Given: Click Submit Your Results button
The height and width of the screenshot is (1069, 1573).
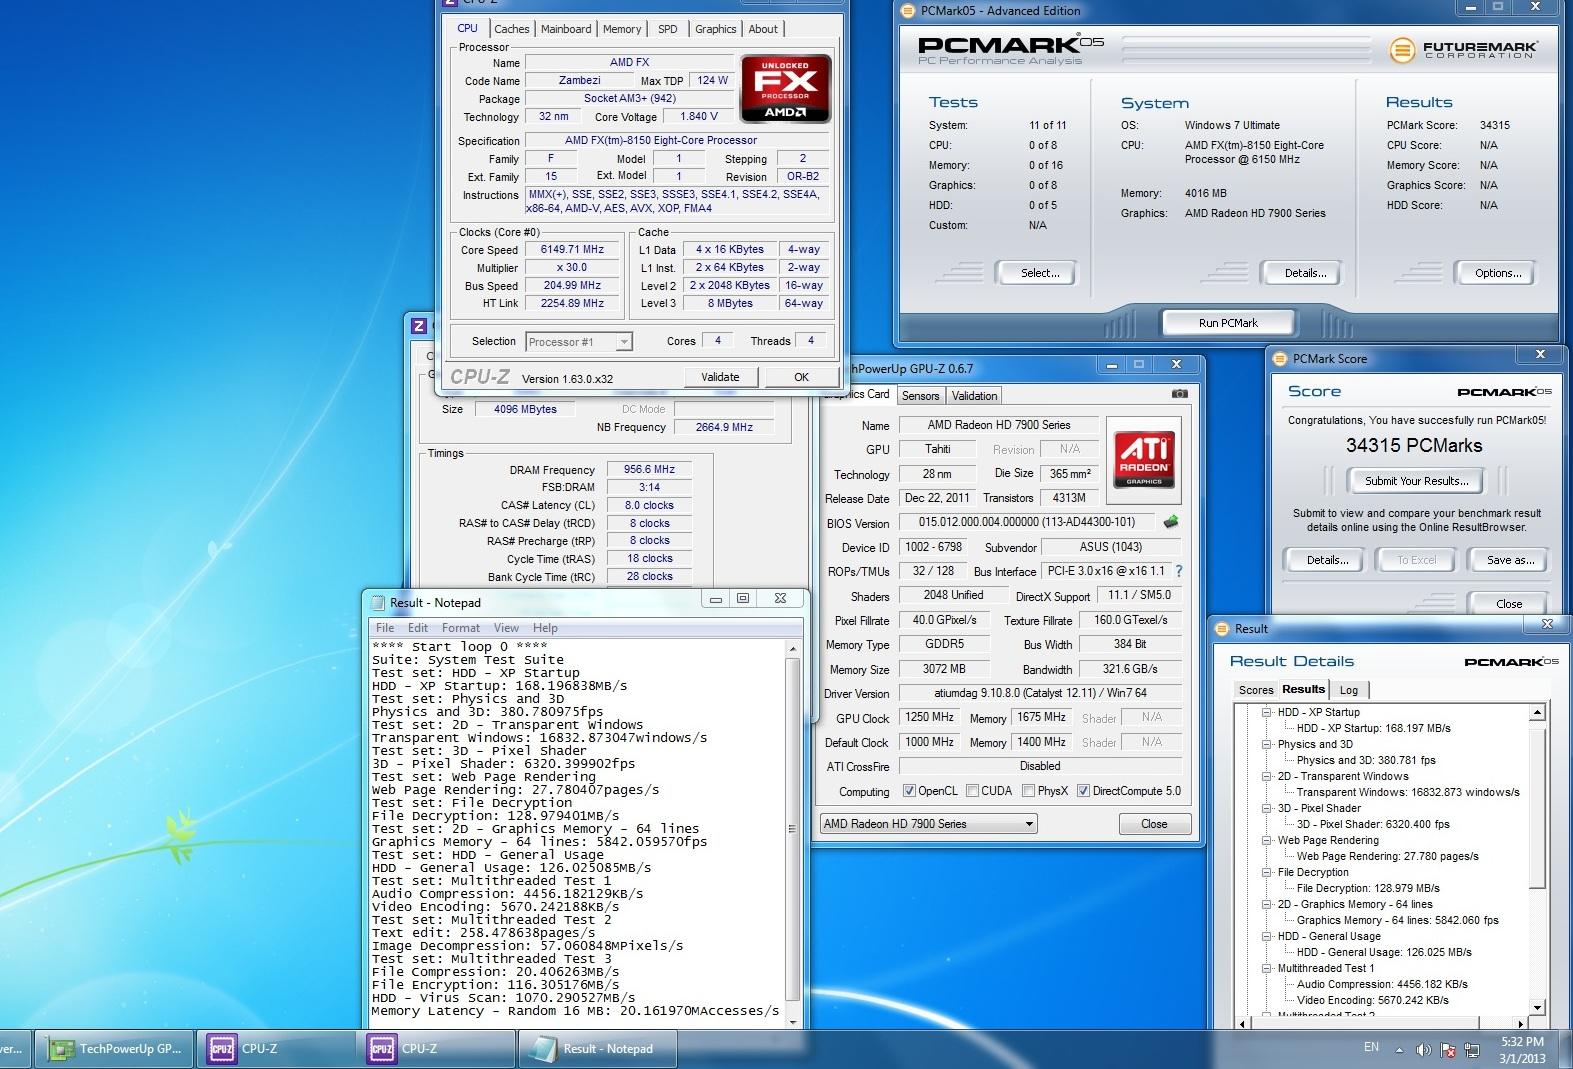Looking at the screenshot, I should (x=1417, y=481).
